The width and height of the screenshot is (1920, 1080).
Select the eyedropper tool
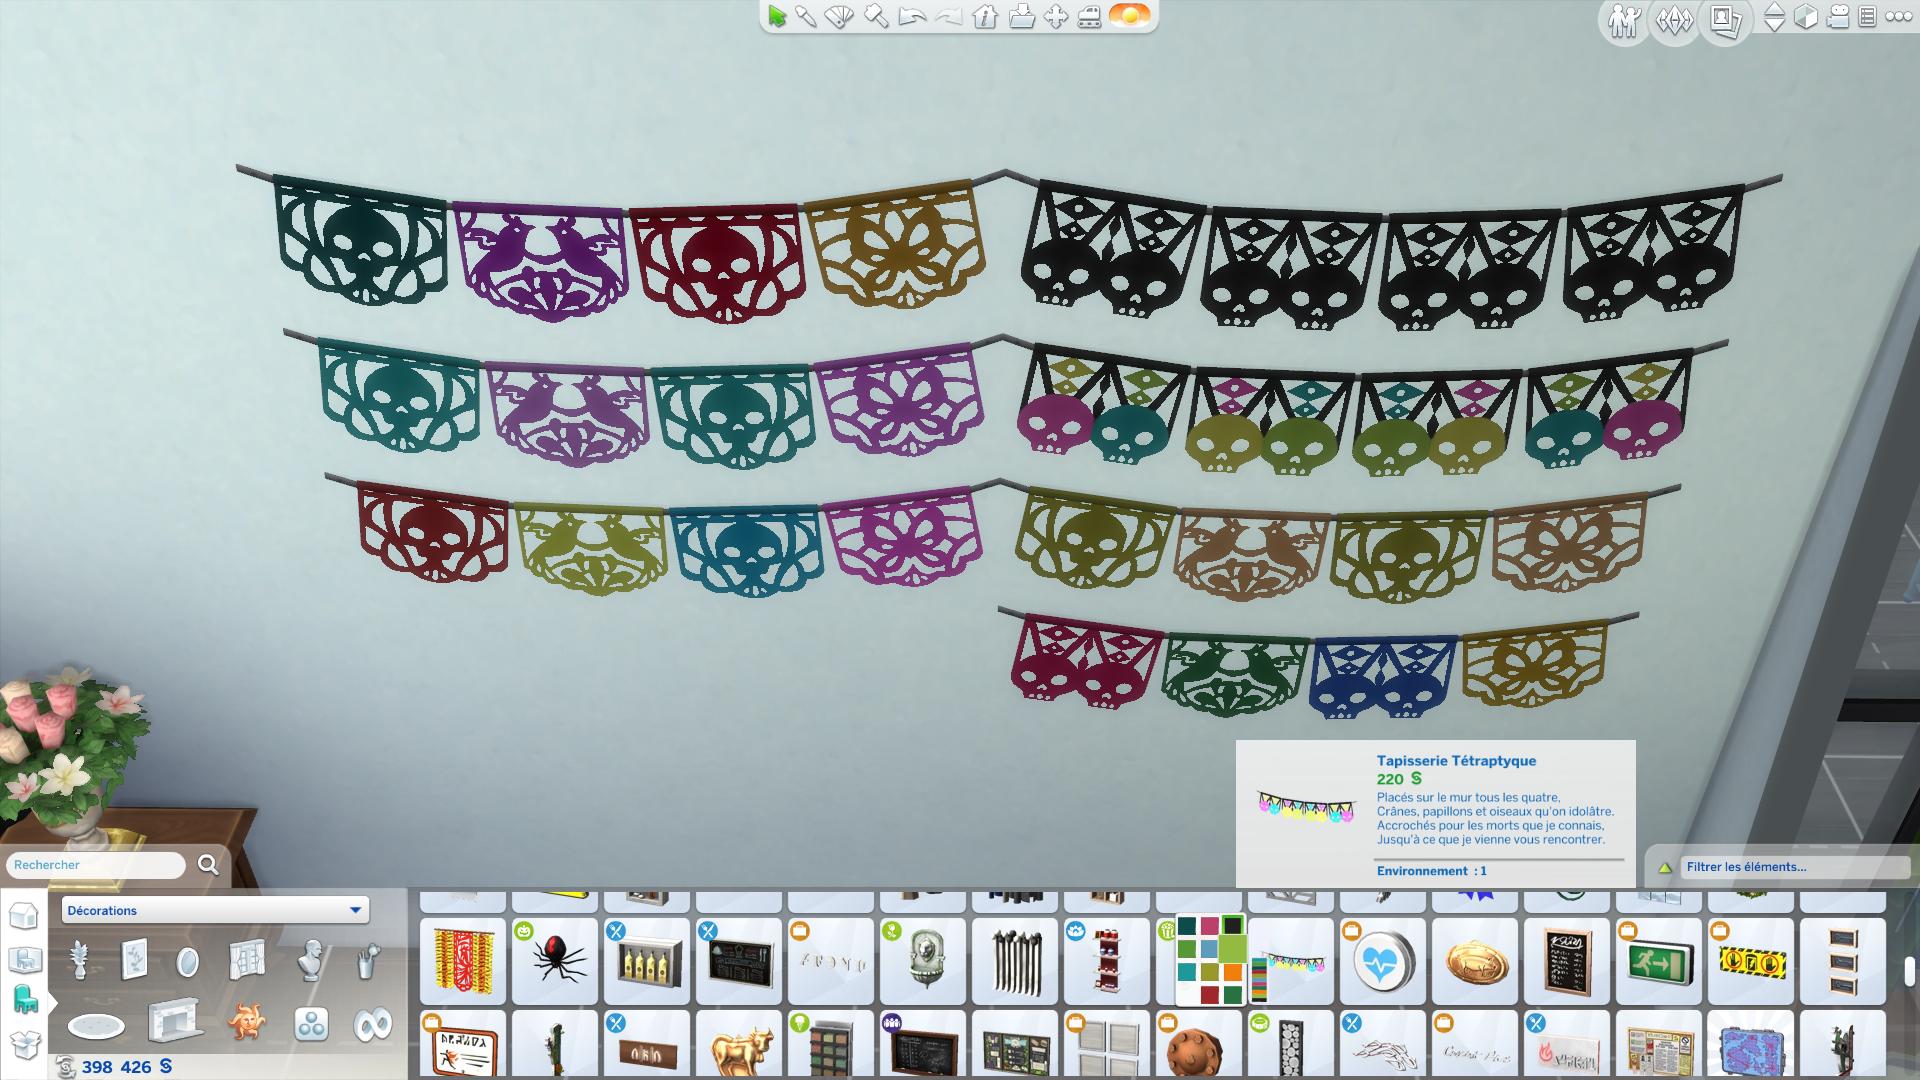click(806, 17)
